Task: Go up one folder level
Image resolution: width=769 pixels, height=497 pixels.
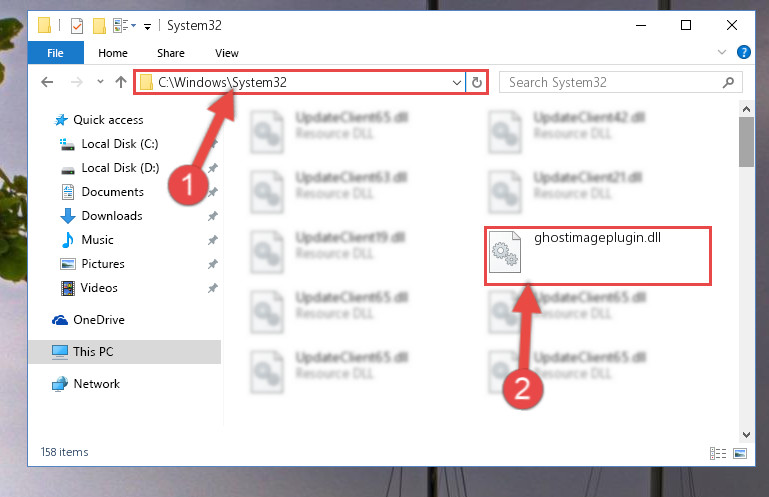Action: pyautogui.click(x=121, y=82)
